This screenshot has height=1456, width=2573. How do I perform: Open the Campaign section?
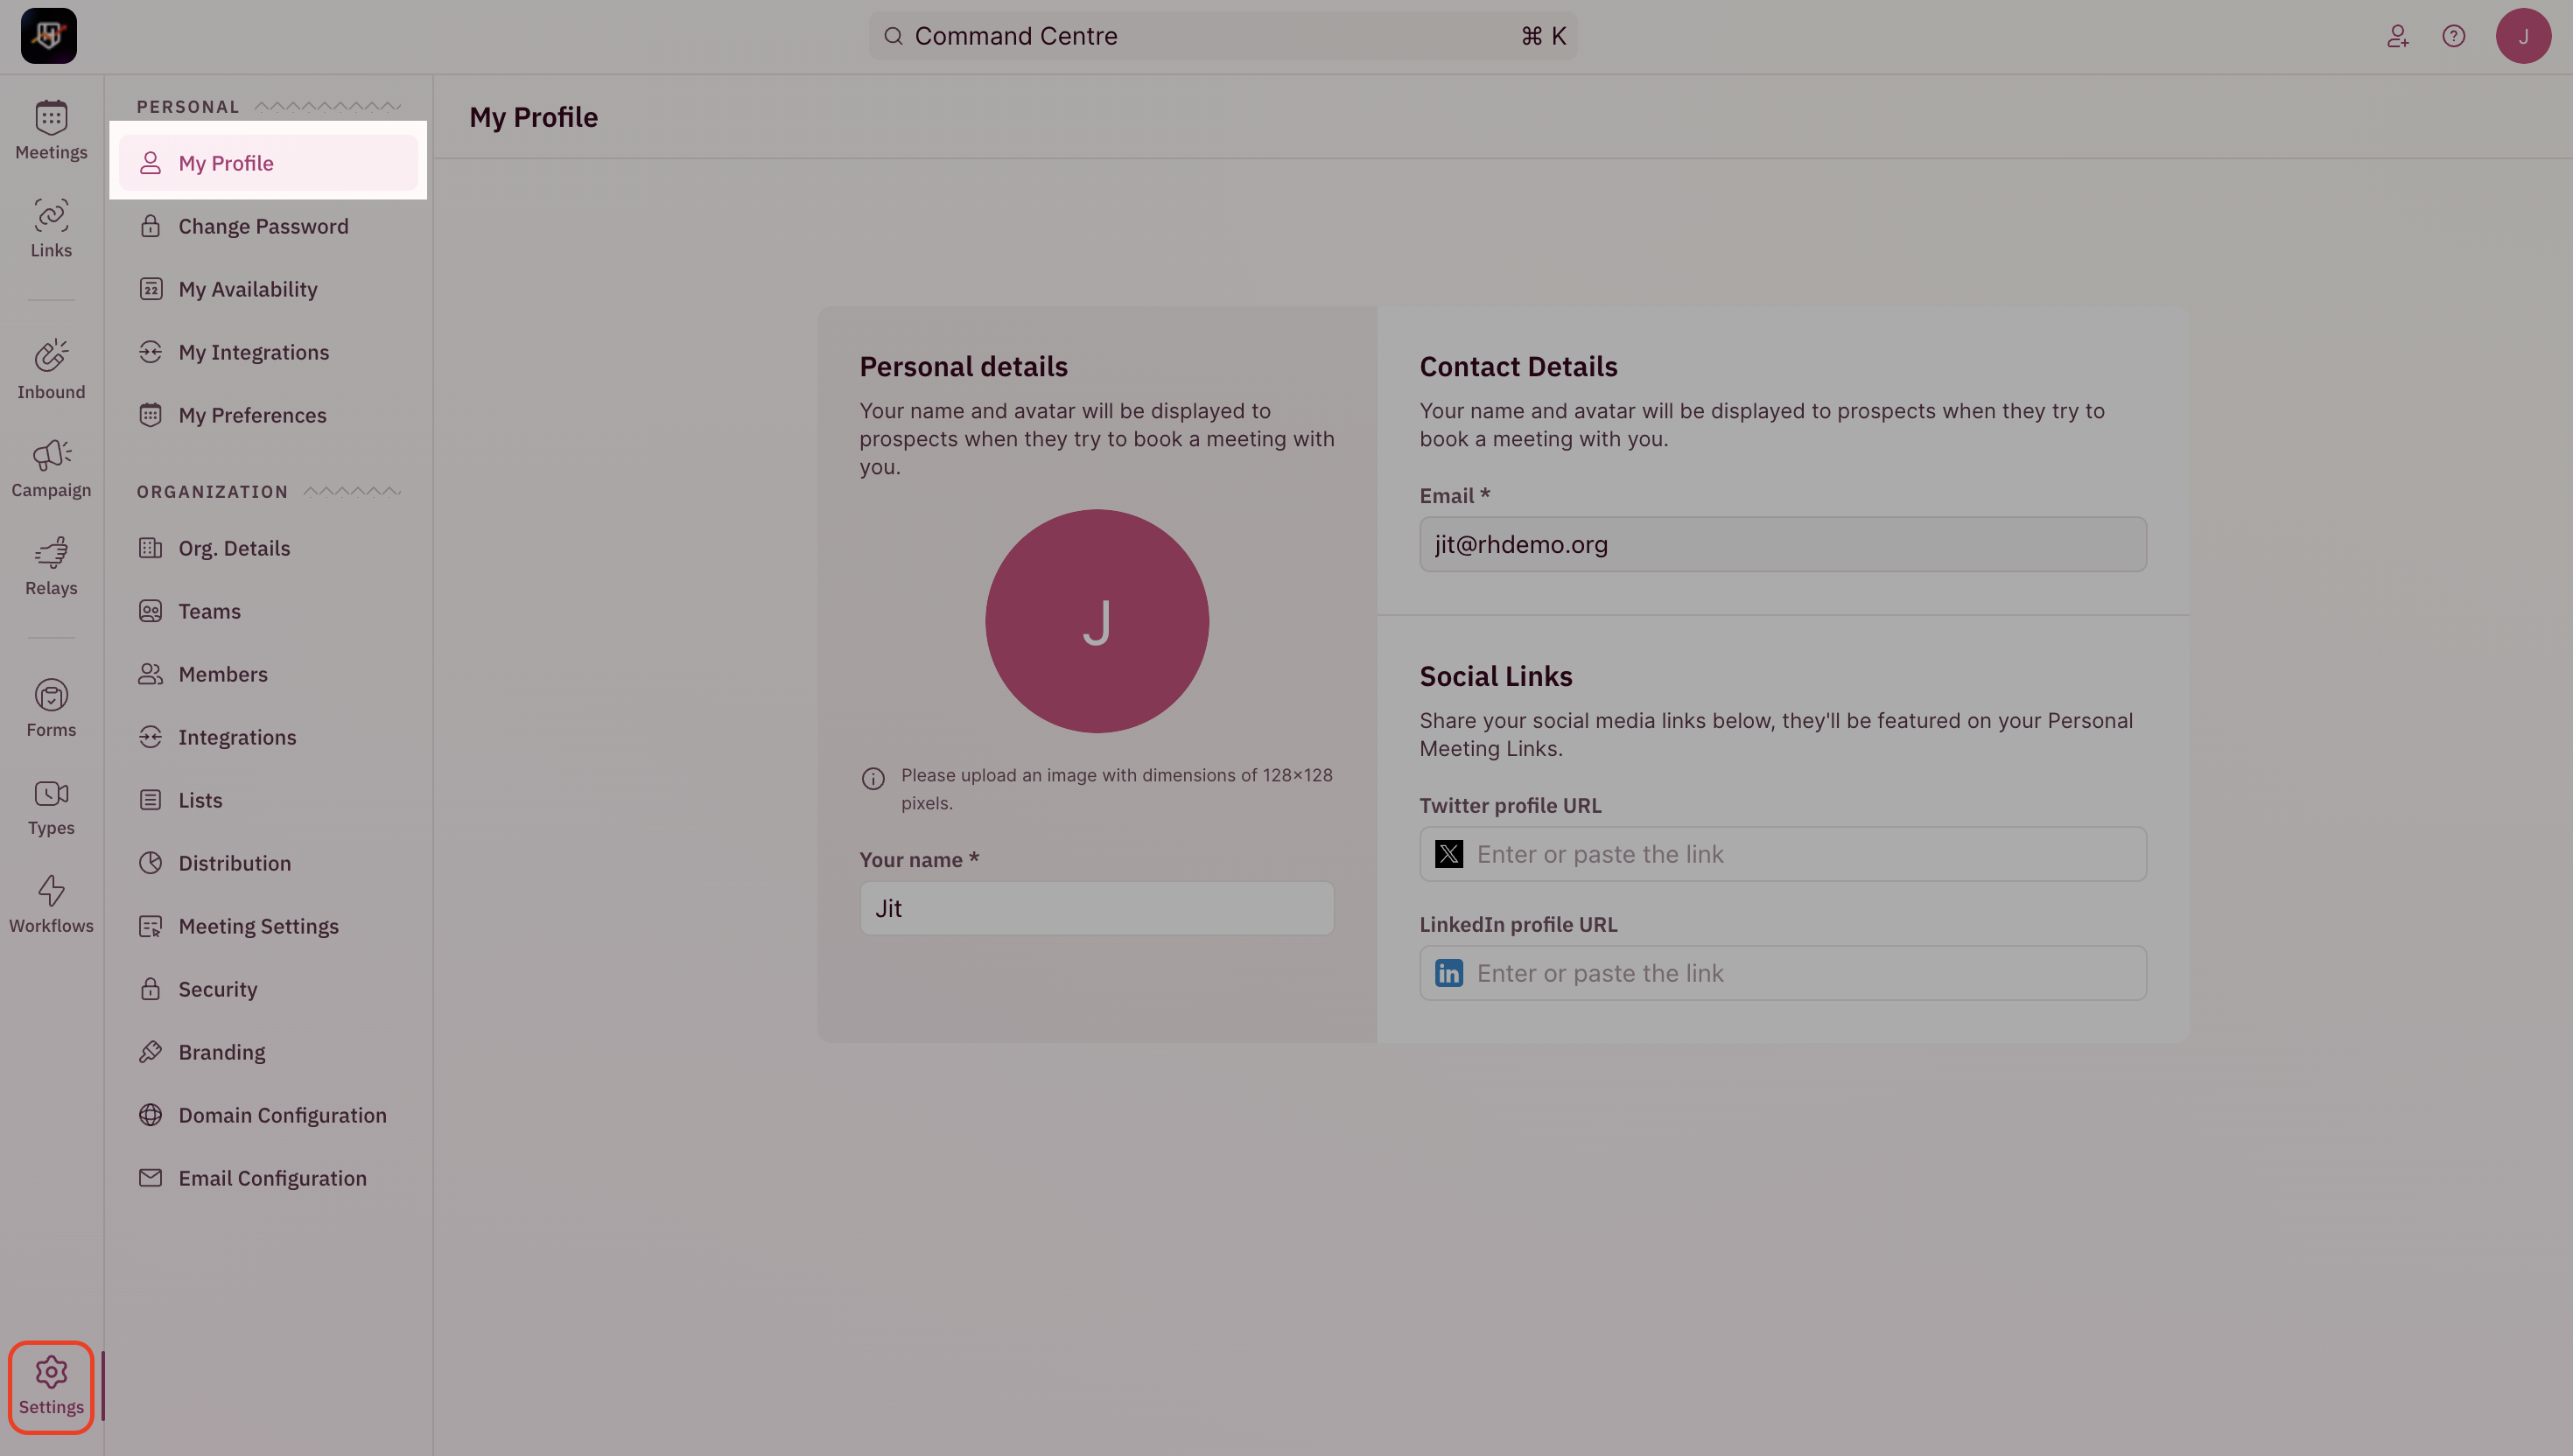[51, 469]
